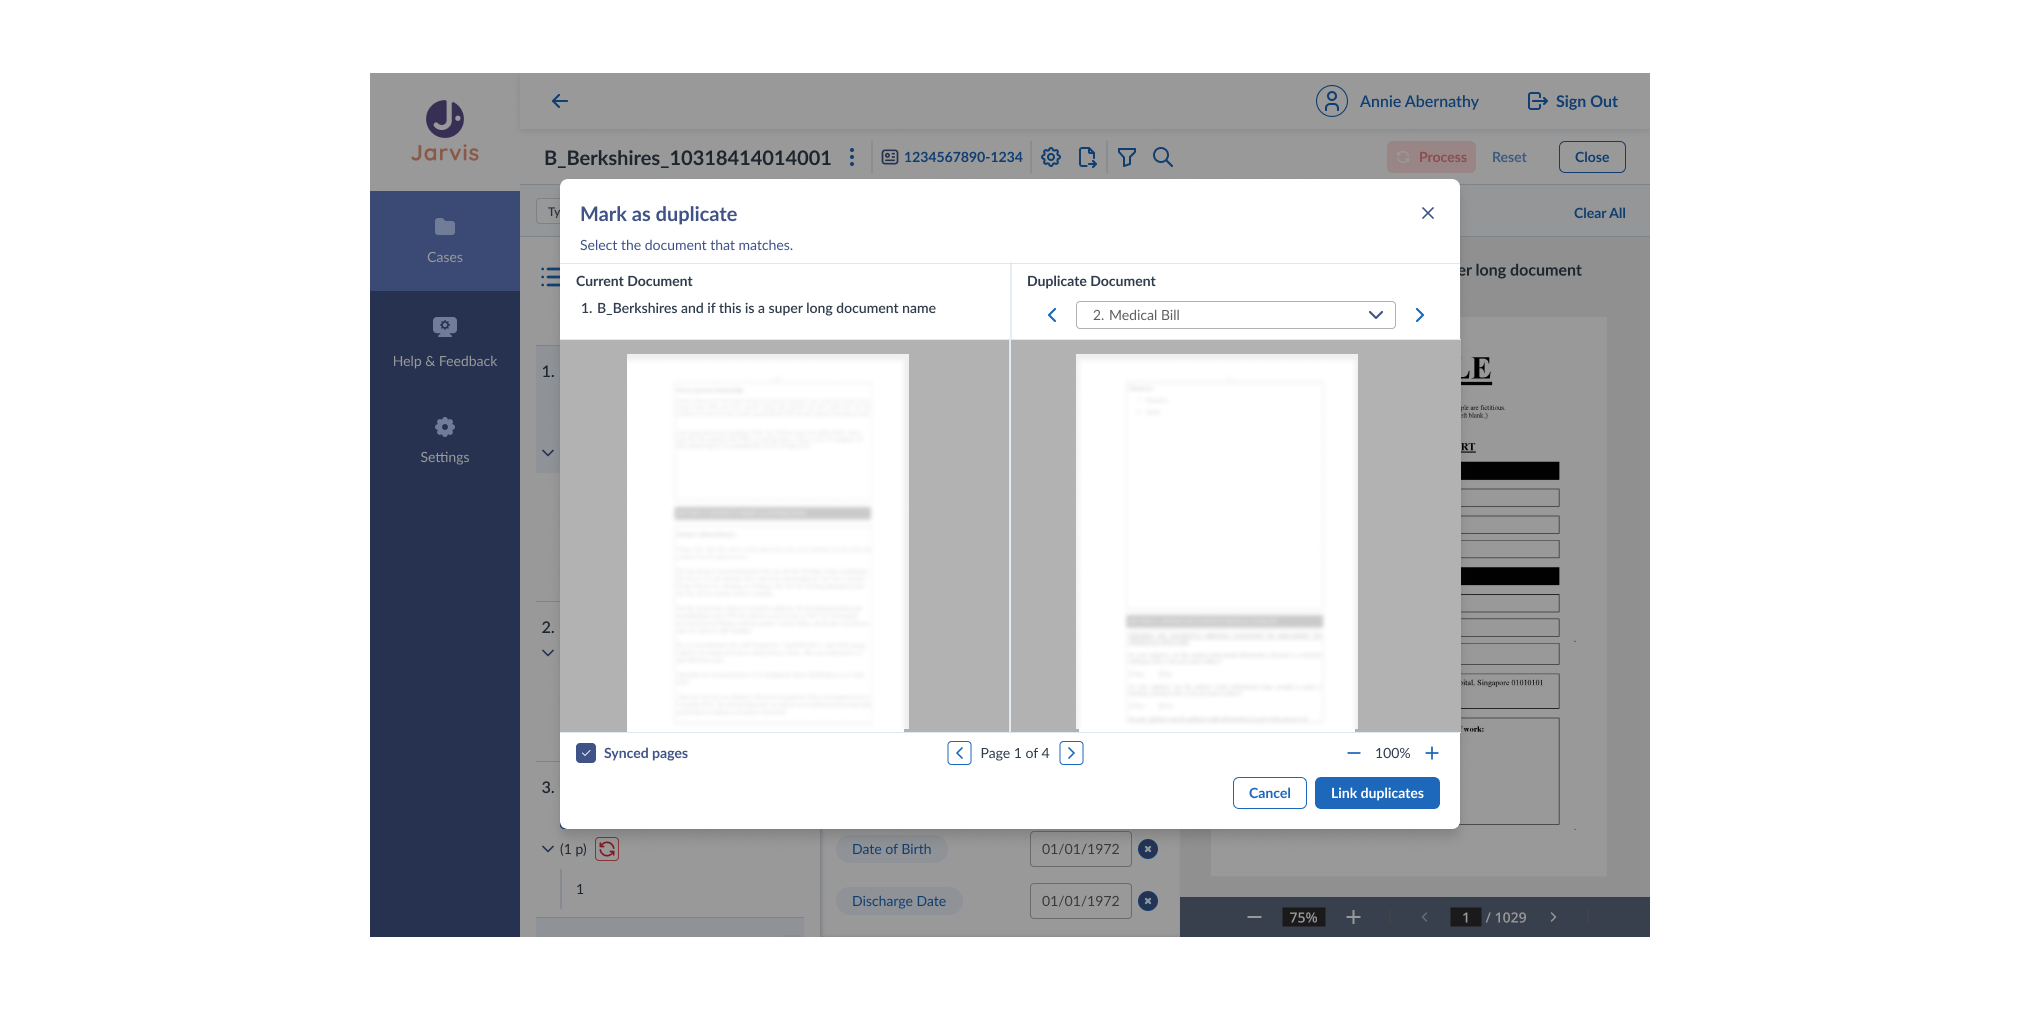Screen dimensions: 2020x1010
Task: Open the Cases sidebar item
Action: click(x=445, y=241)
